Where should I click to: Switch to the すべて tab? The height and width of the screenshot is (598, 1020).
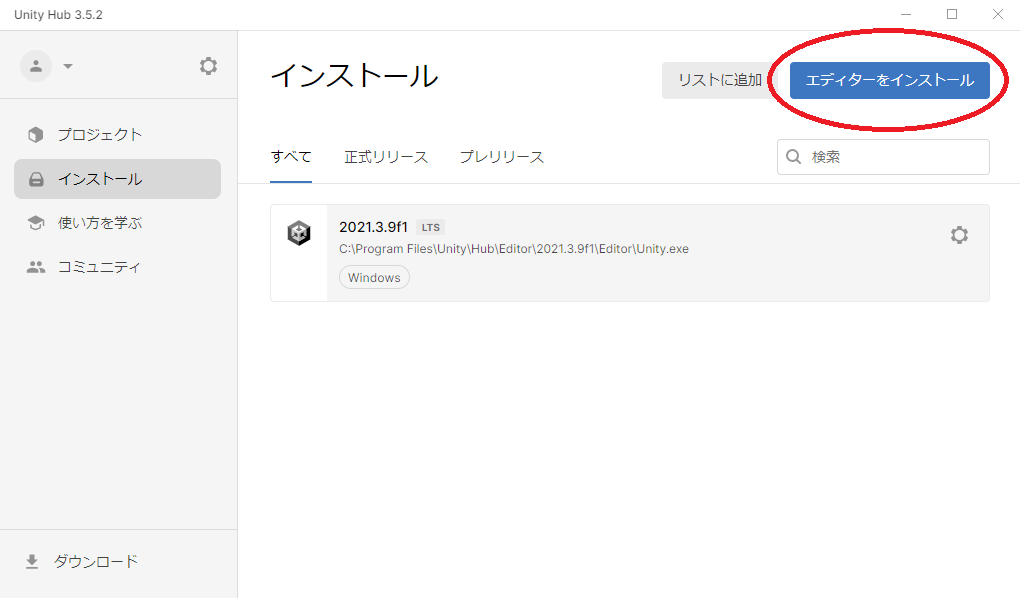pos(291,157)
